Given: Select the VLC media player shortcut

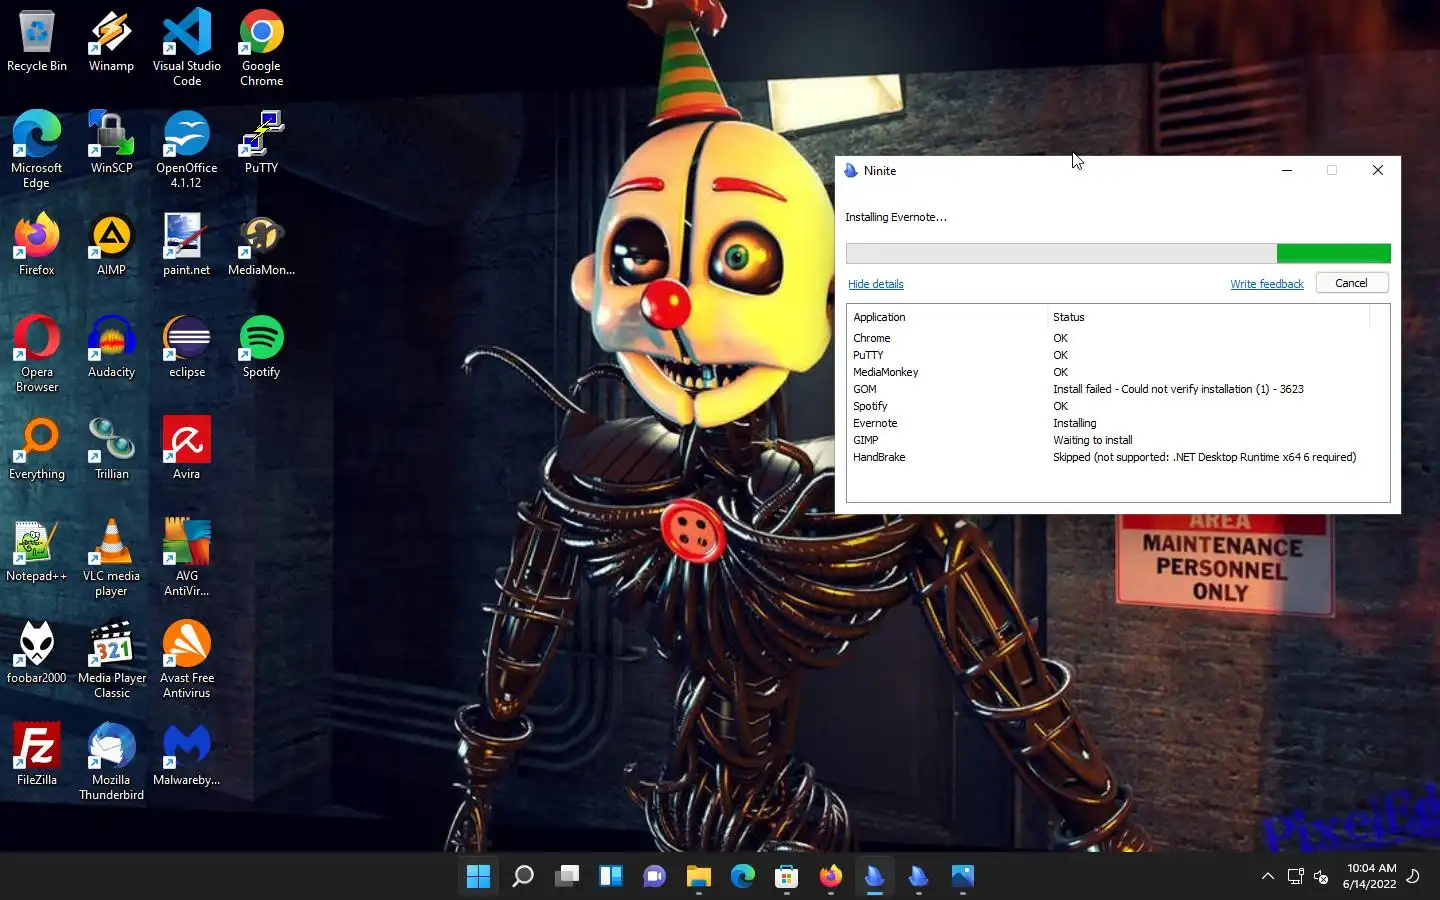Looking at the screenshot, I should [x=111, y=558].
